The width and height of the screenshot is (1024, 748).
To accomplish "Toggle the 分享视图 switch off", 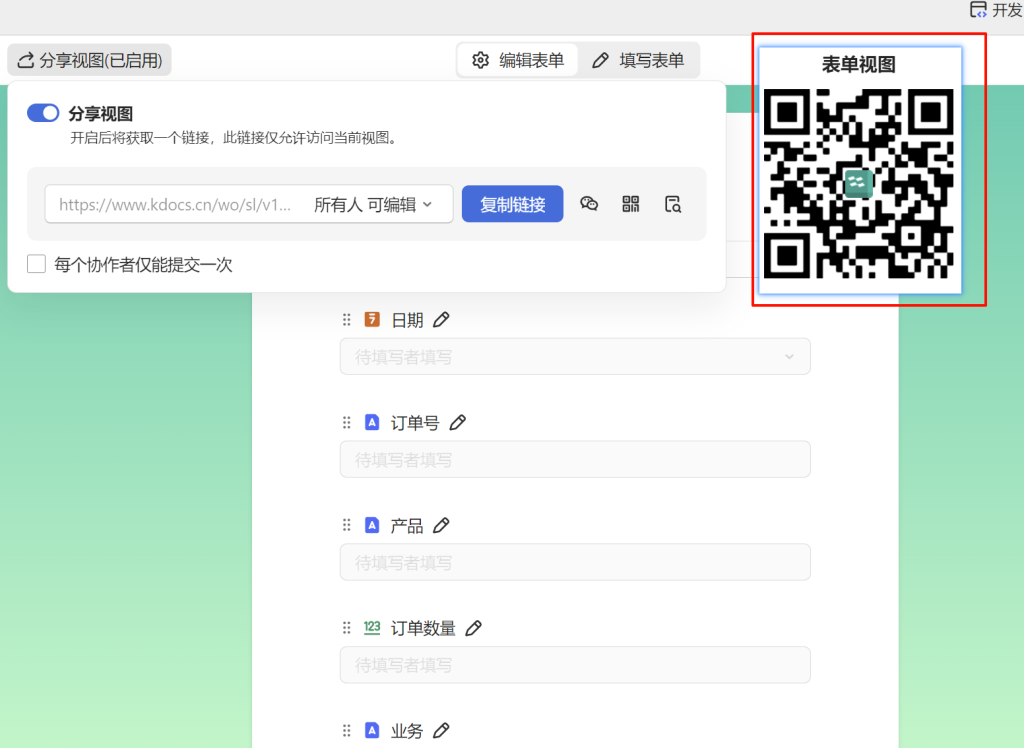I will click(43, 113).
